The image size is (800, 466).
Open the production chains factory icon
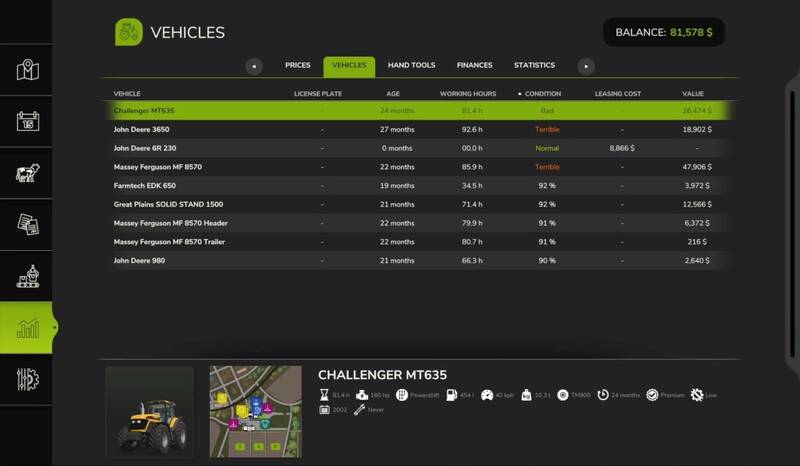pos(28,276)
